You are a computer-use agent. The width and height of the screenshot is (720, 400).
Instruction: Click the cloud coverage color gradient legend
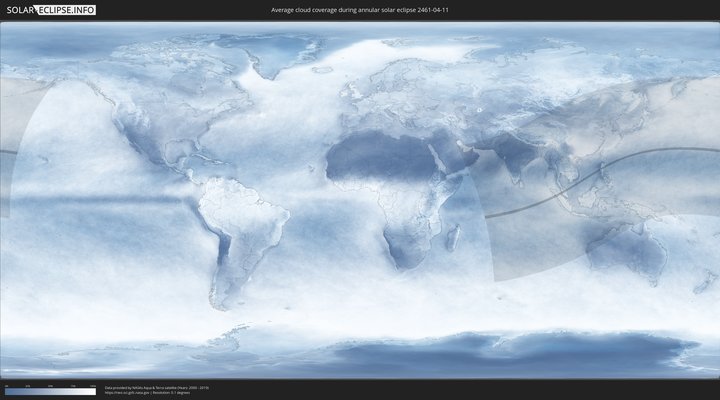[x=50, y=392]
